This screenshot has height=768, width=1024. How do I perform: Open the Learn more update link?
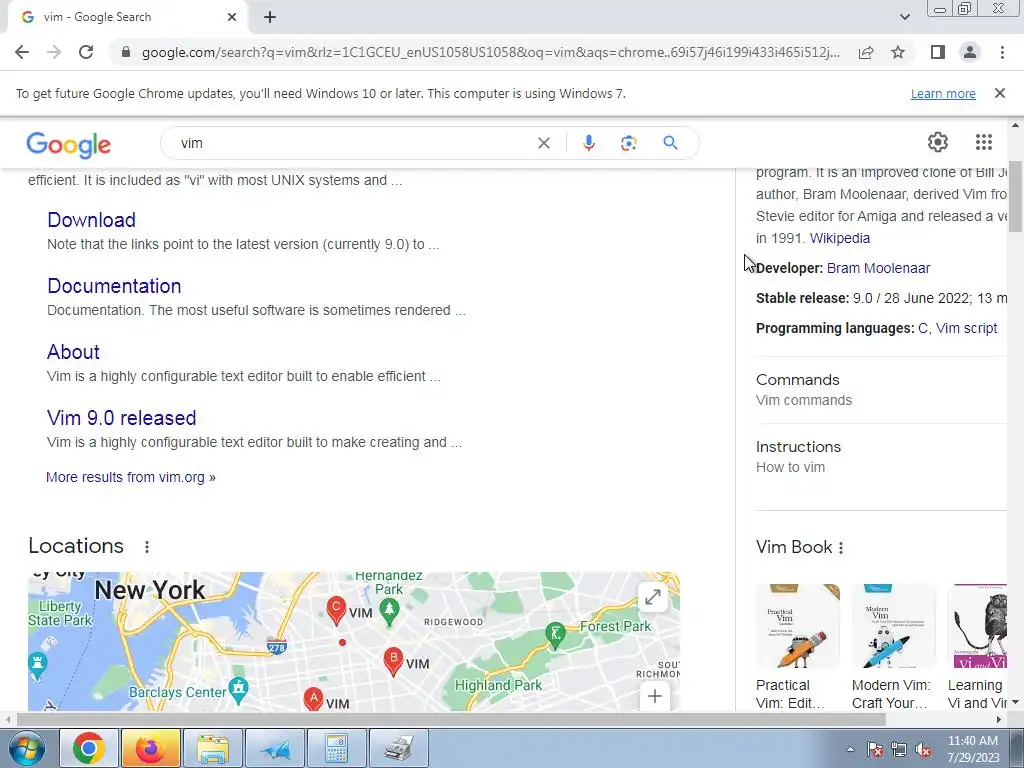click(x=943, y=93)
